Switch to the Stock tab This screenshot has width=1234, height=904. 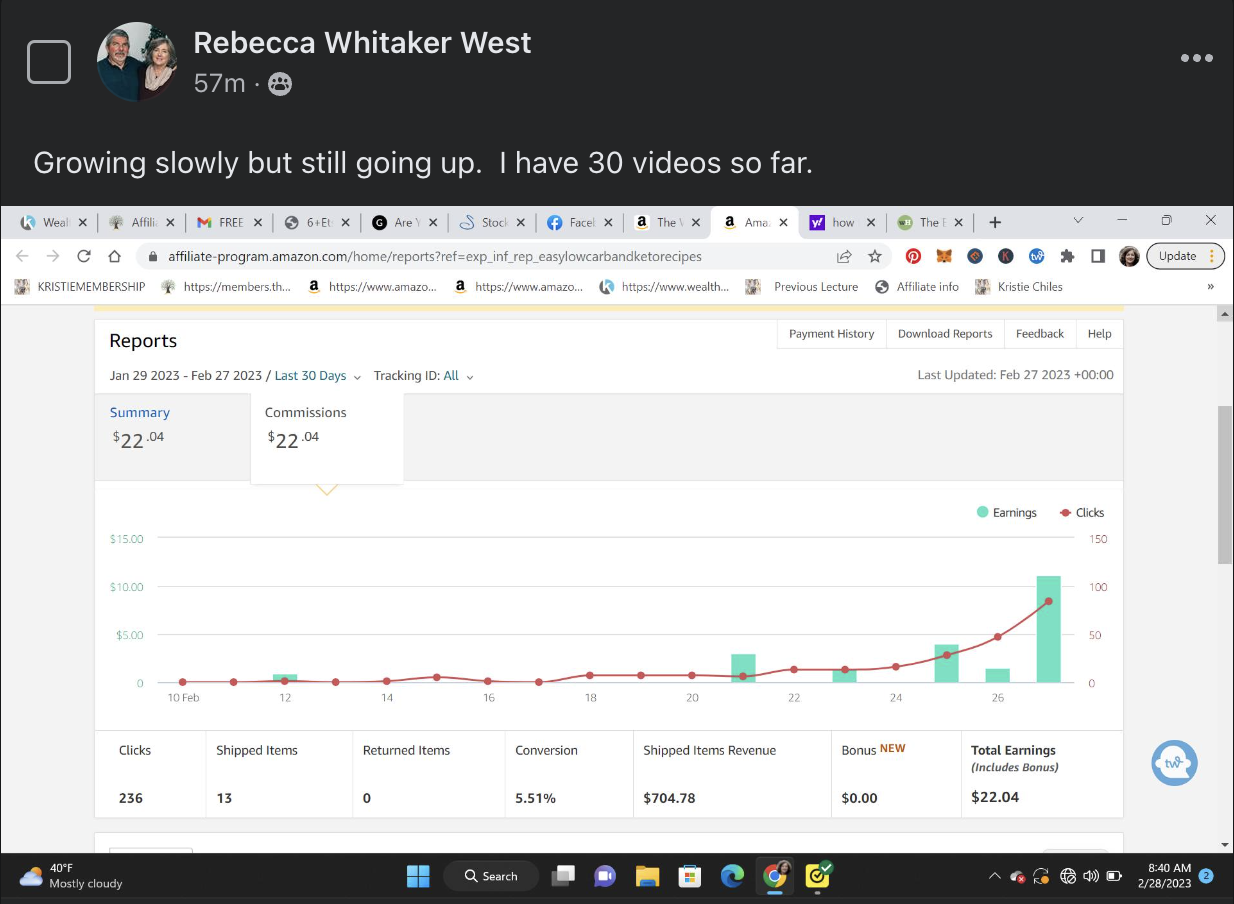(492, 222)
